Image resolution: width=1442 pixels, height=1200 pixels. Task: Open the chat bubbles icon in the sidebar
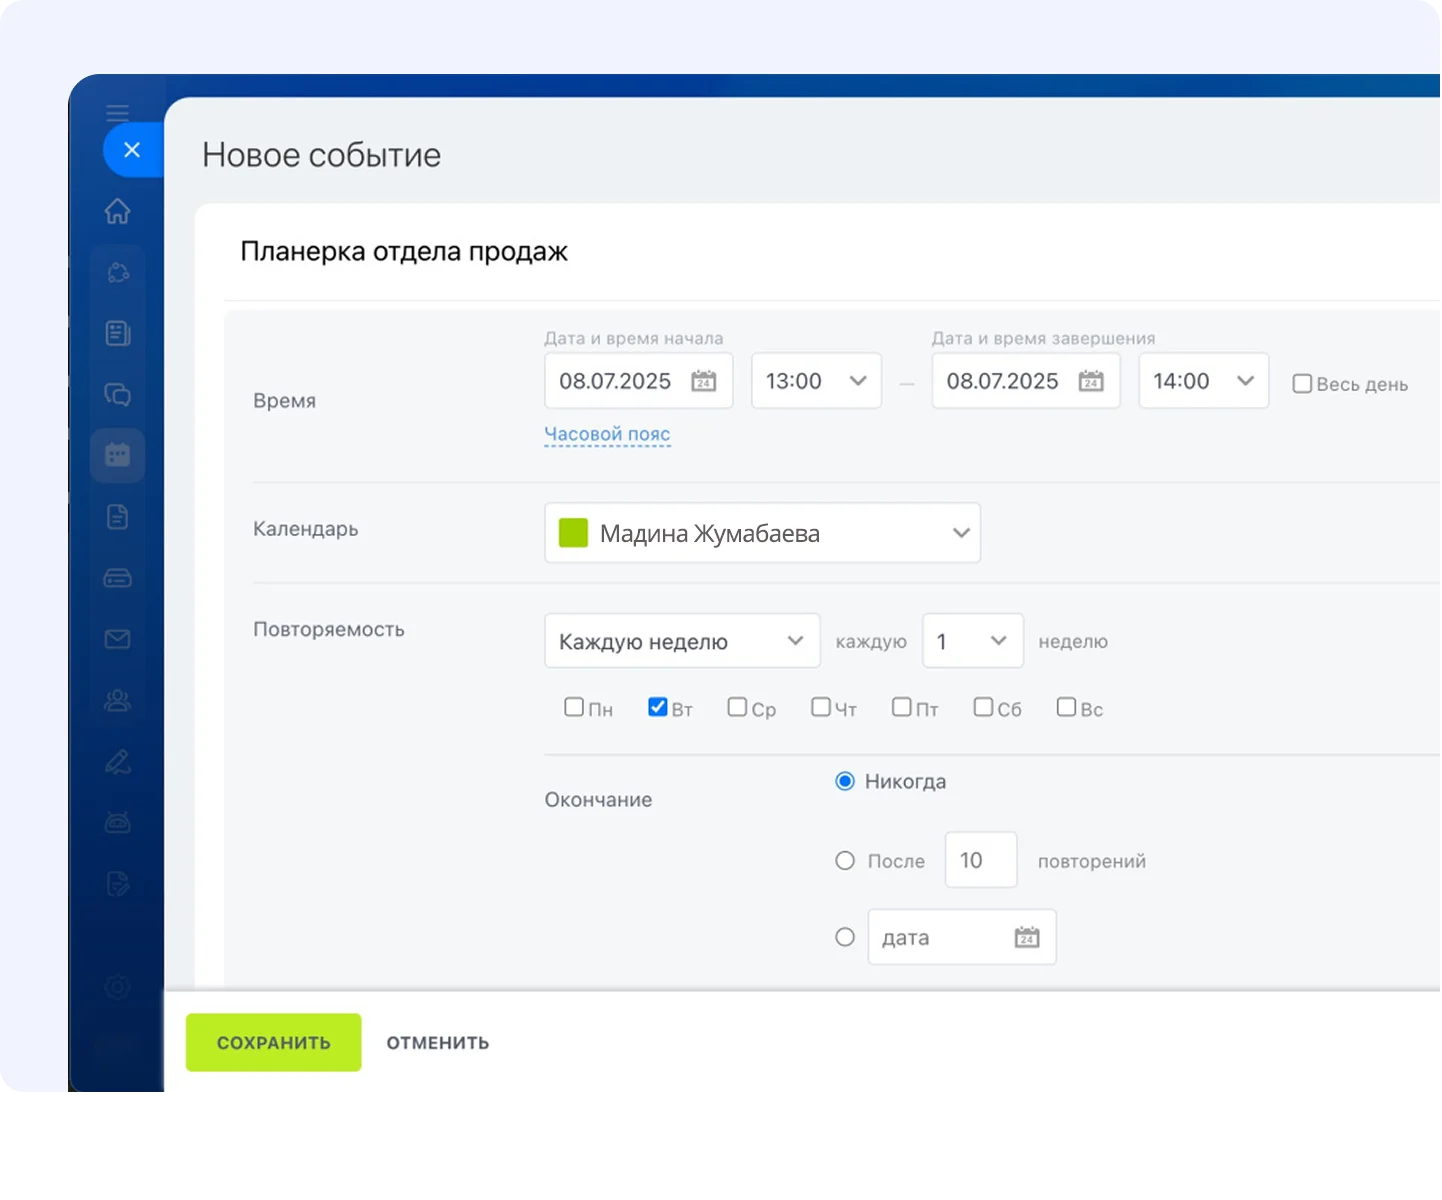tap(118, 394)
